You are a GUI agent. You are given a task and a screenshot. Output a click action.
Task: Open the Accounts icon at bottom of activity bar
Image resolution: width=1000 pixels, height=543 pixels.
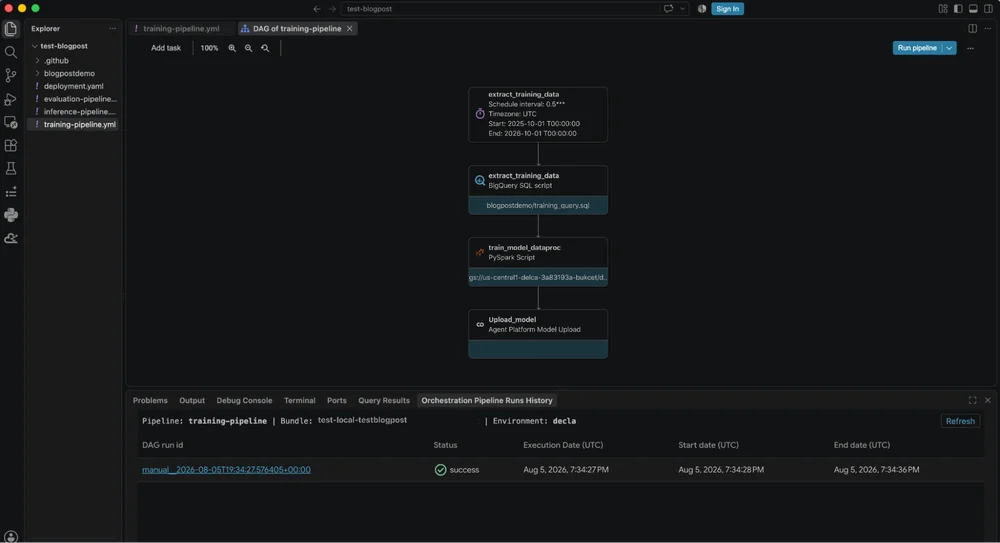coord(11,536)
